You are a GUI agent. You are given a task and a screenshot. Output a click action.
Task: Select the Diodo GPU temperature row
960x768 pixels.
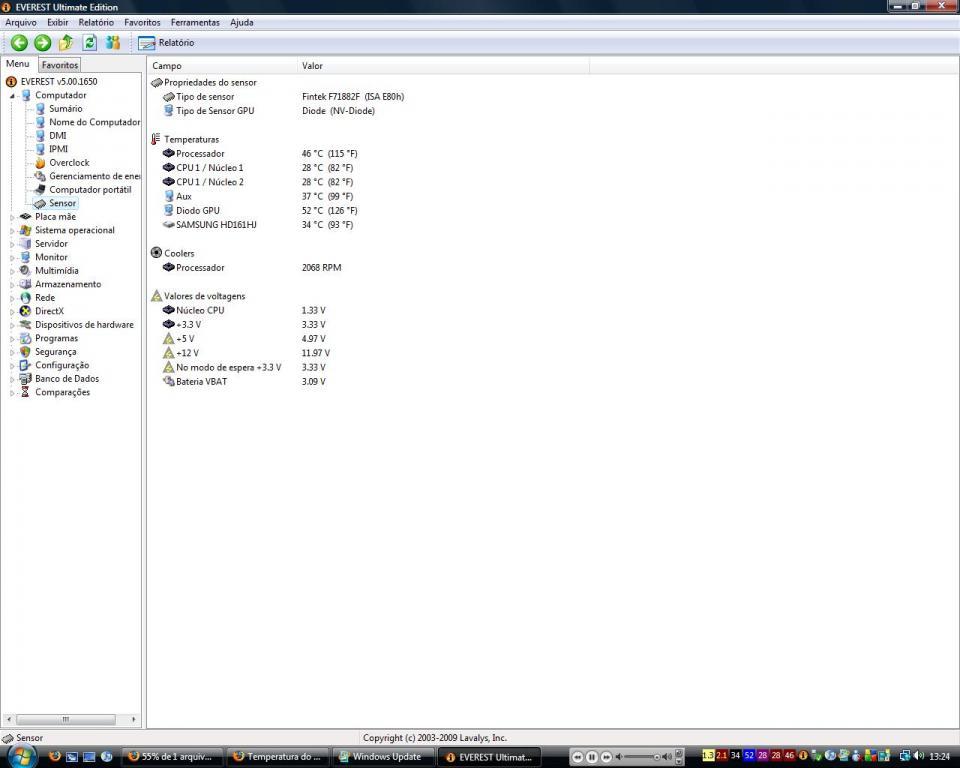(260, 211)
